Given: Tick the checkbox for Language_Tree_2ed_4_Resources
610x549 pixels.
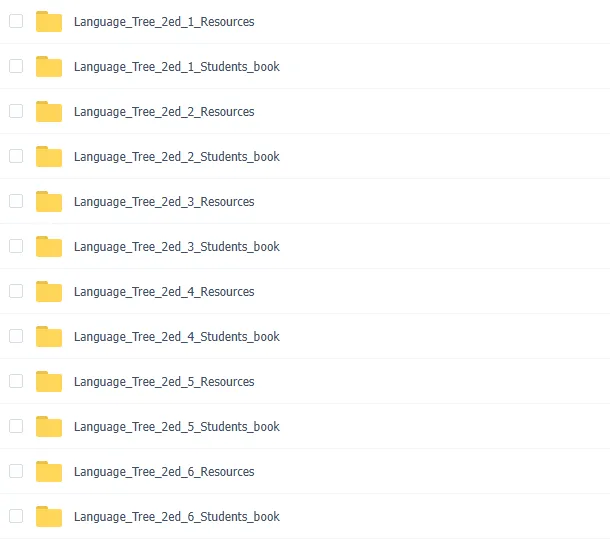Looking at the screenshot, I should [16, 291].
